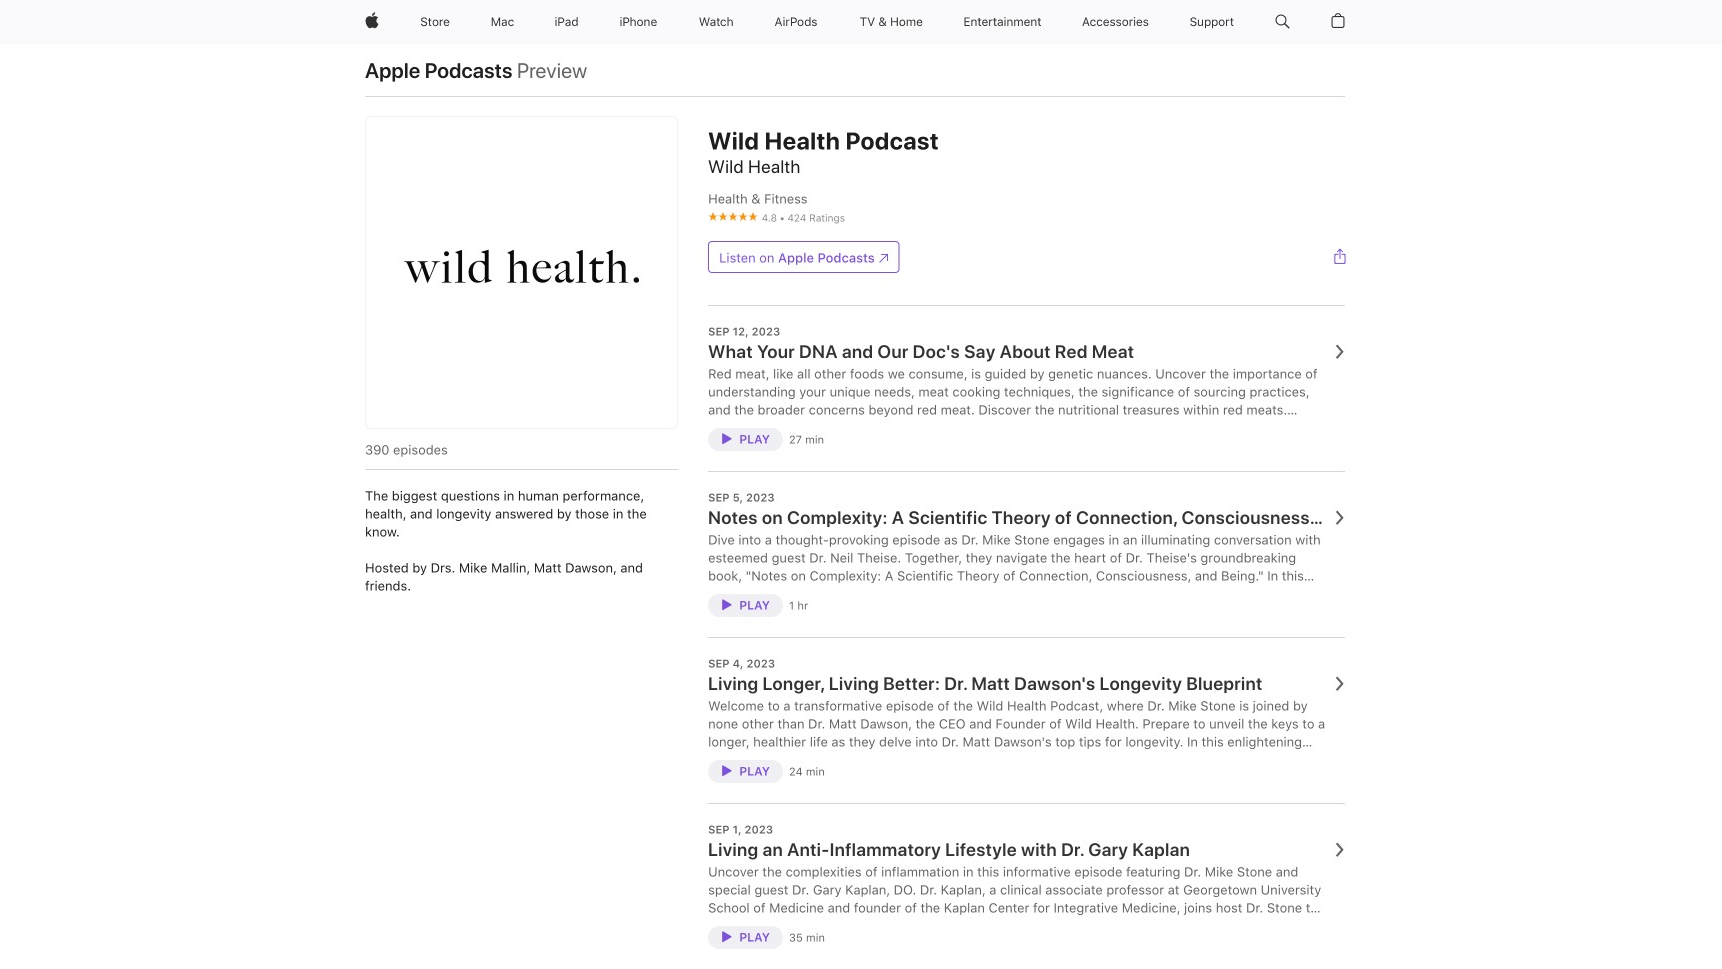Expand the Gary Kaplan episode chevron
Screen dimensions: 1722x969
(1339, 850)
